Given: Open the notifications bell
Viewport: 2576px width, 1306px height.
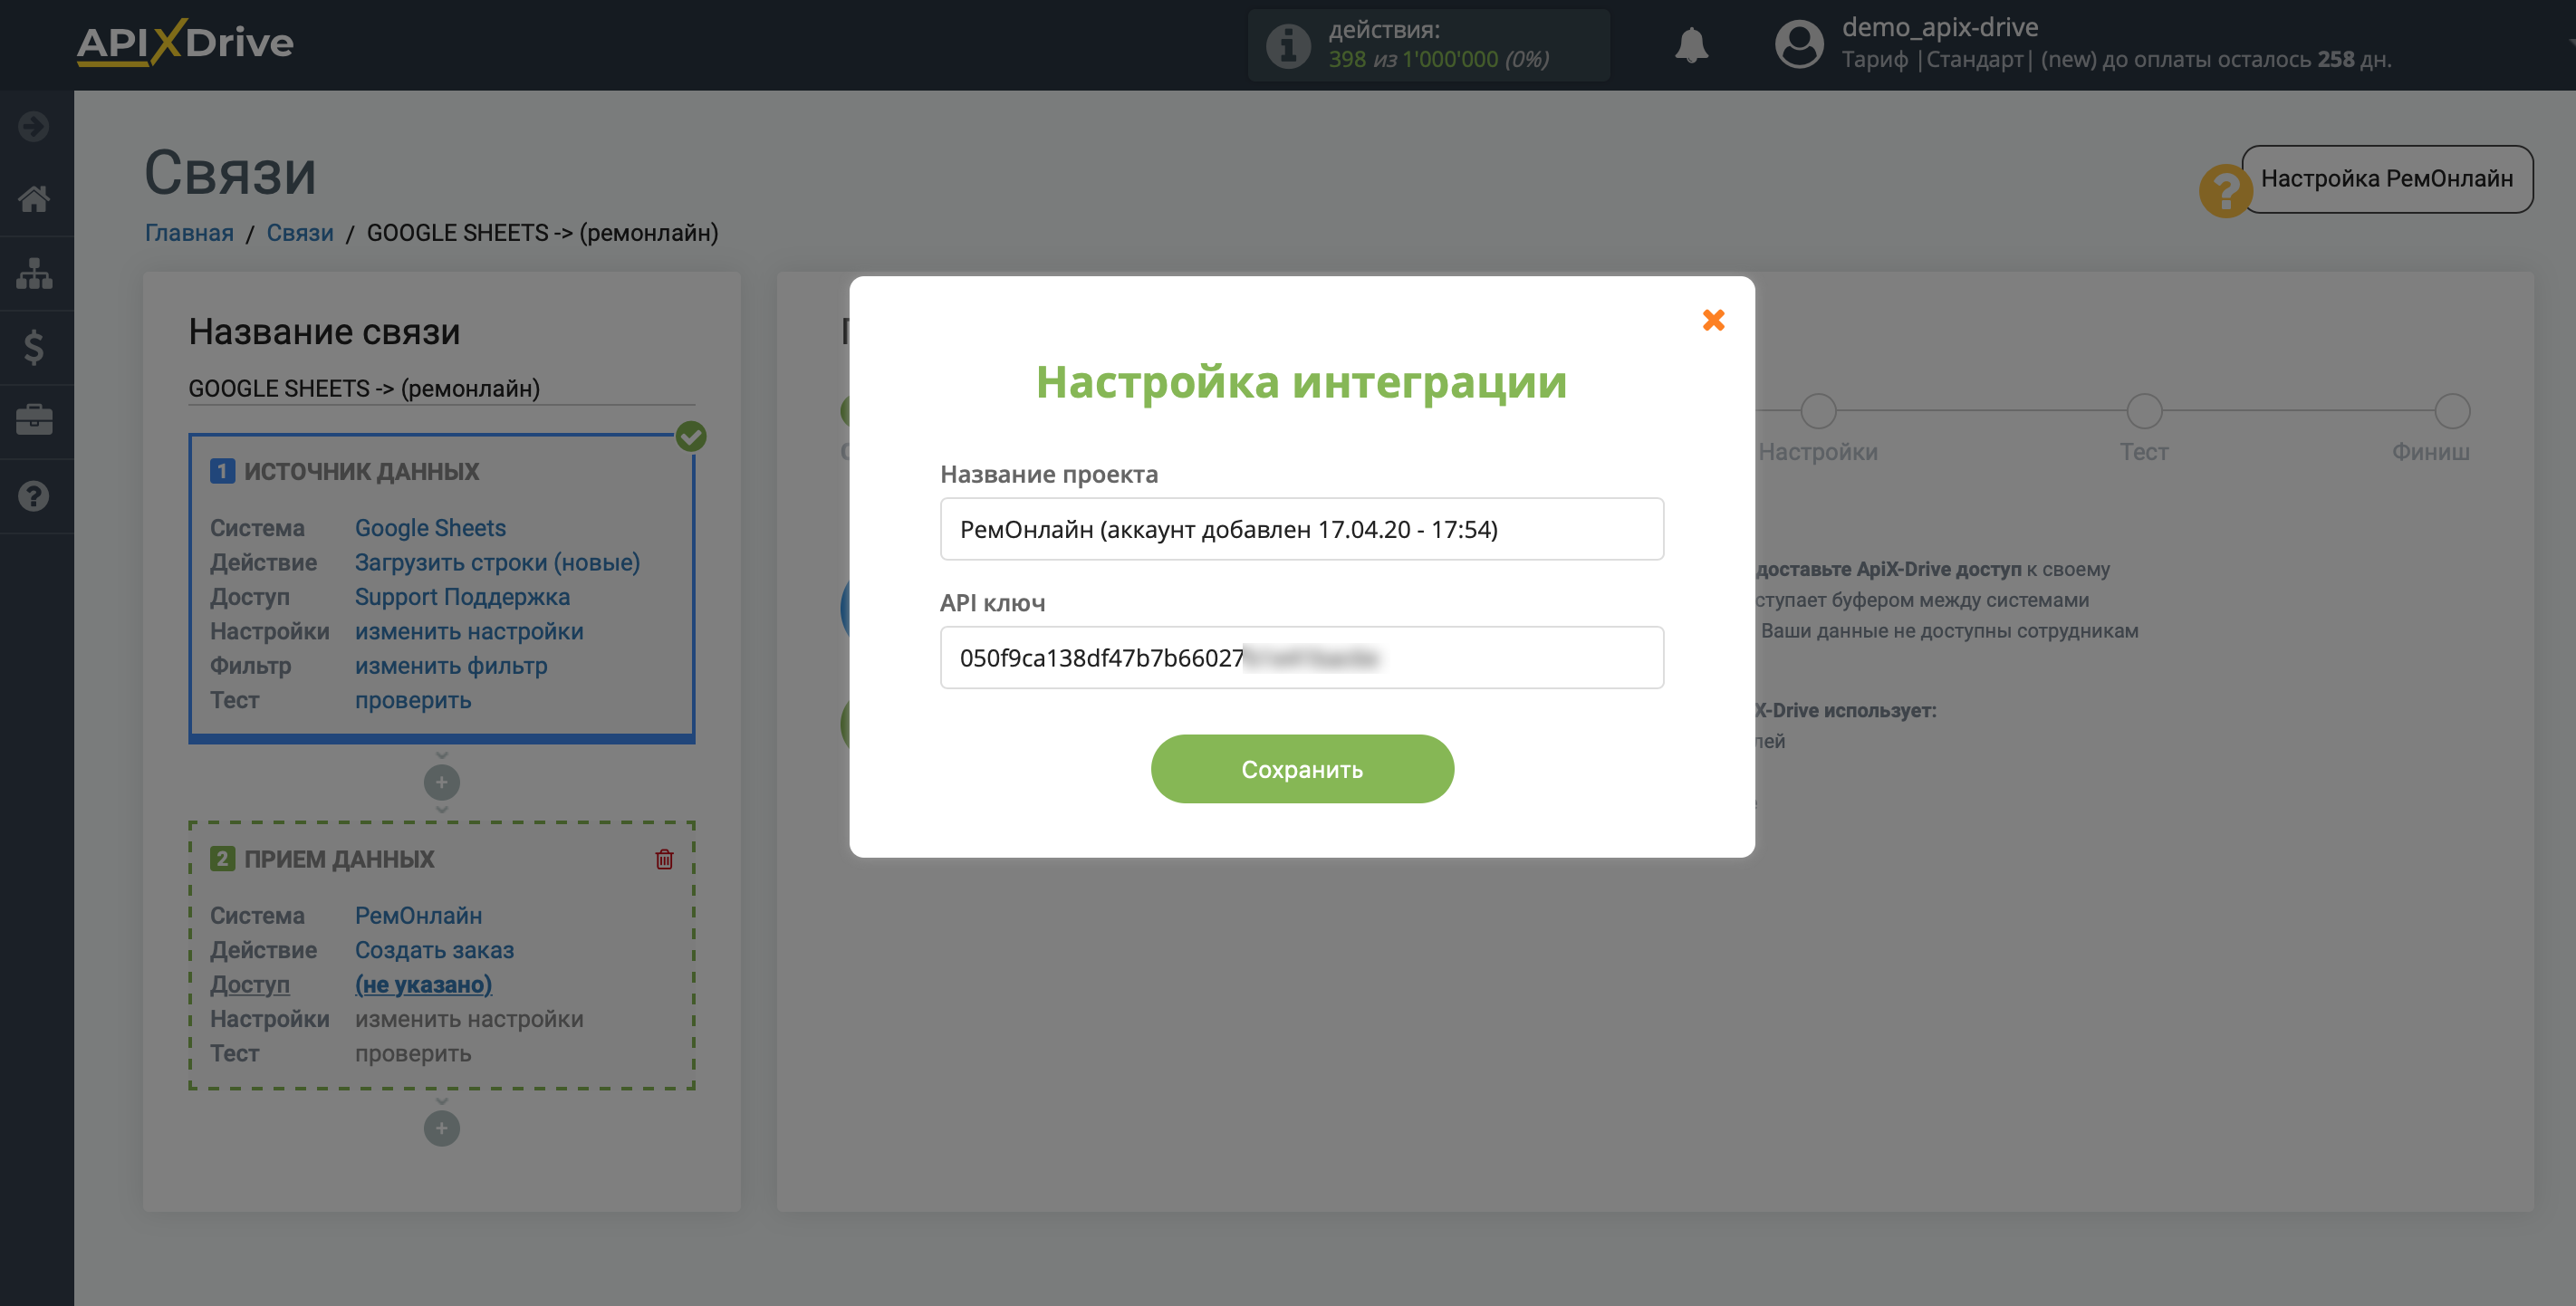Looking at the screenshot, I should tap(1691, 45).
